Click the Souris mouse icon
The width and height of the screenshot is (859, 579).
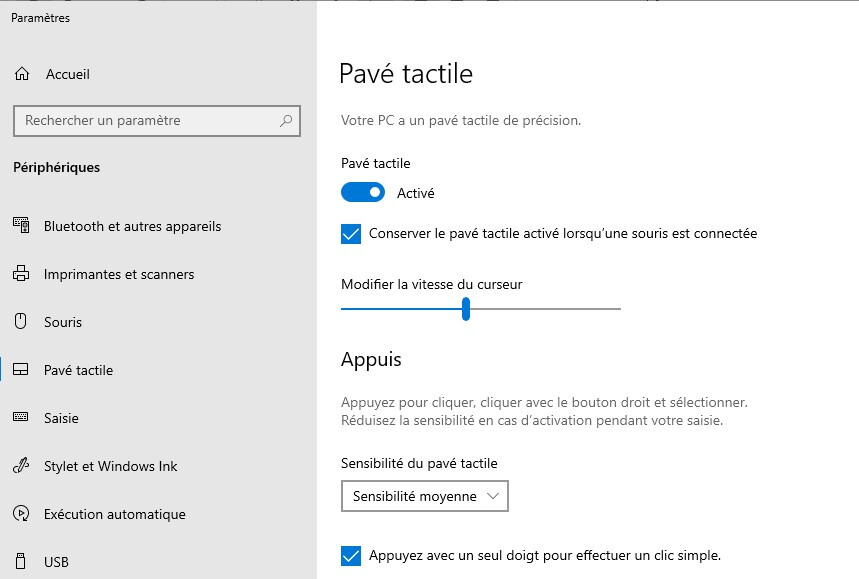click(x=21, y=322)
